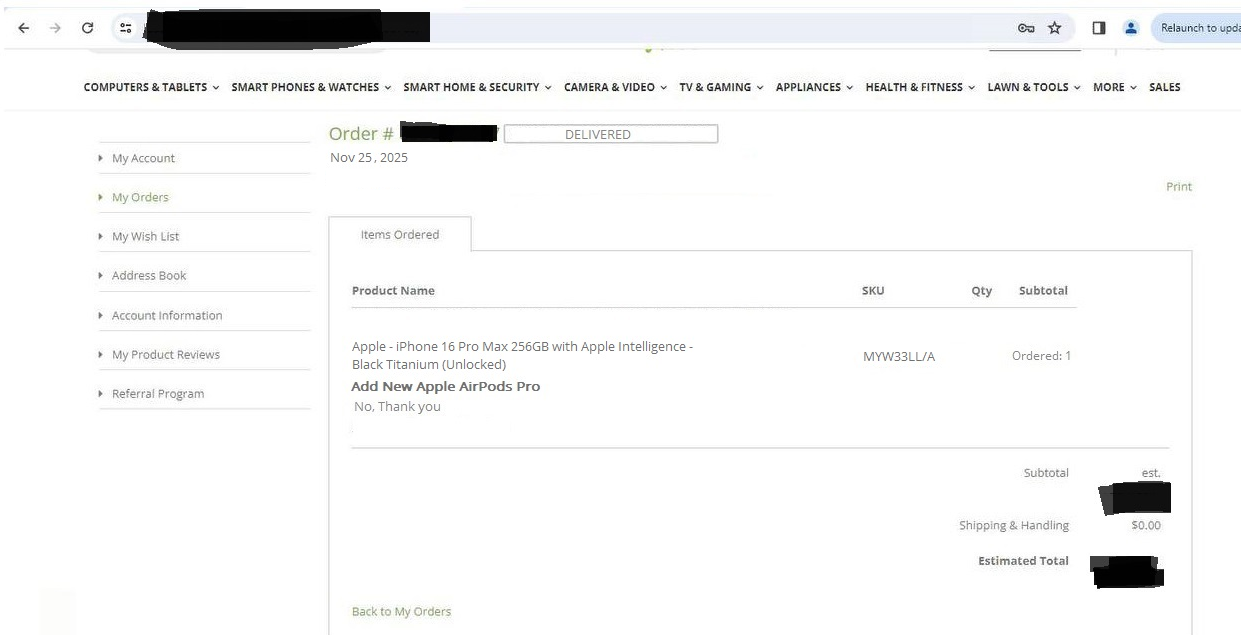Click the browser back arrow
1241x635 pixels.
coord(23,28)
